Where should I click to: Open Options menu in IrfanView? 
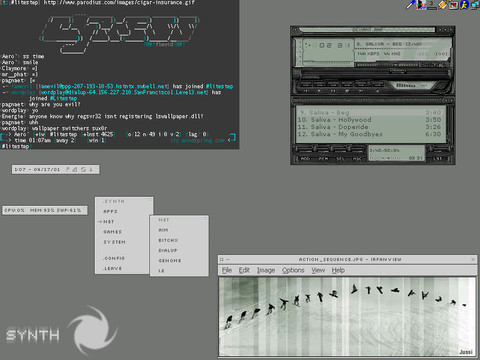[293, 270]
